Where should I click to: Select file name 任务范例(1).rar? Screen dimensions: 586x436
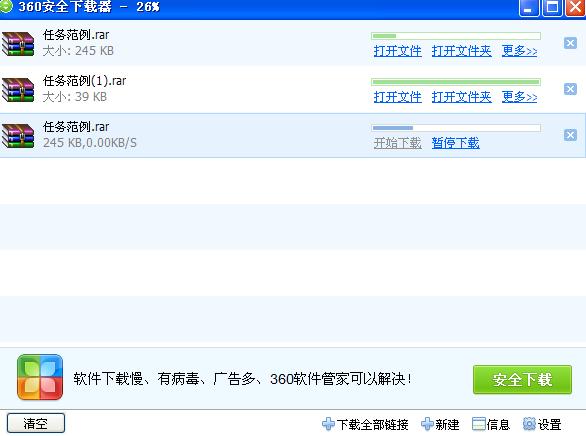[84, 81]
